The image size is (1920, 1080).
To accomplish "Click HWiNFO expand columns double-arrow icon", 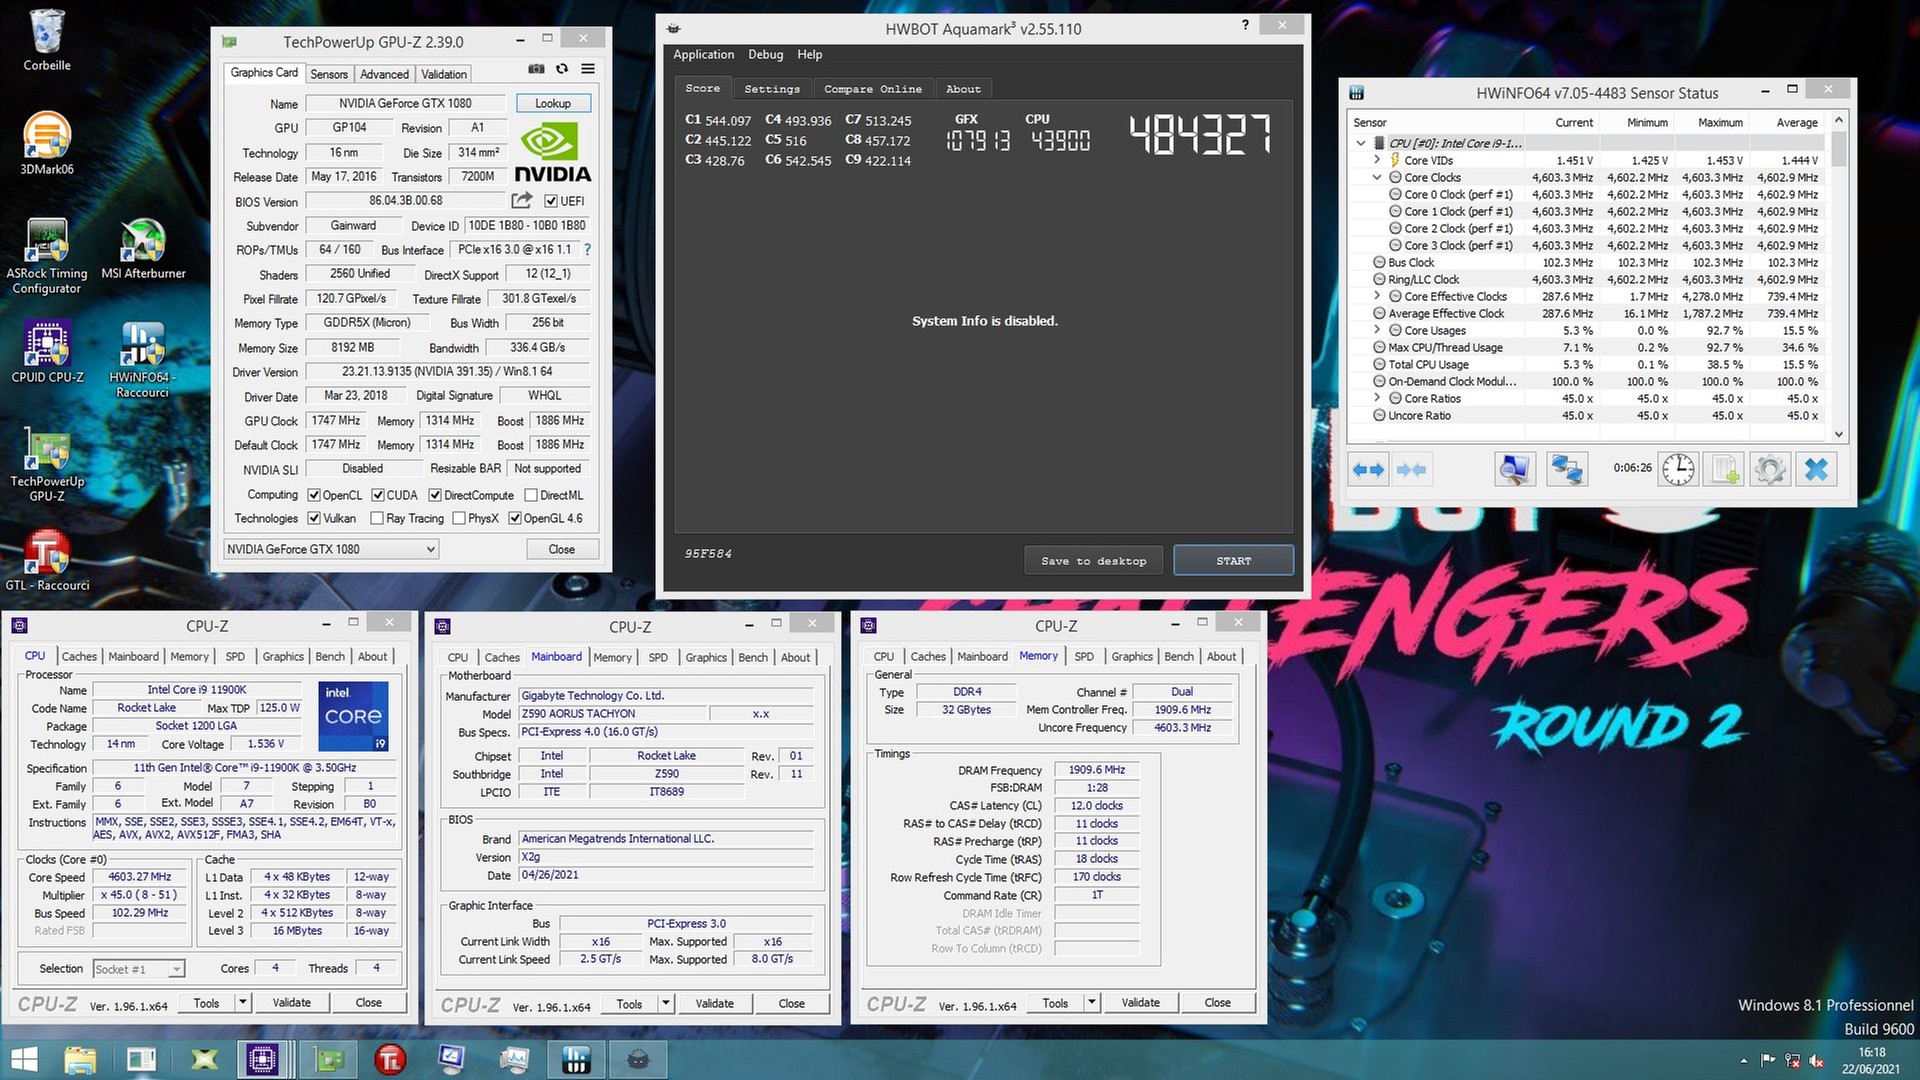I will point(1368,470).
